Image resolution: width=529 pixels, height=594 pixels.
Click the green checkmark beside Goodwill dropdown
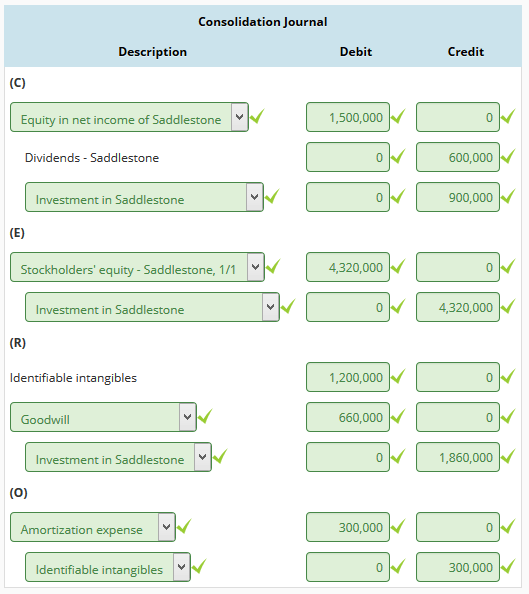point(205,416)
